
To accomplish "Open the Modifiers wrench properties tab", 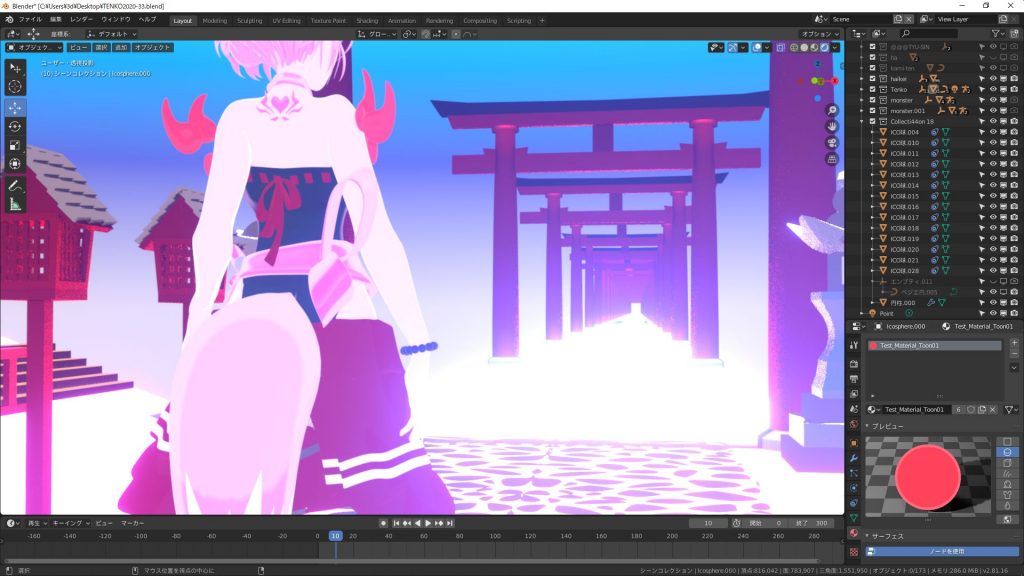I will point(854,458).
